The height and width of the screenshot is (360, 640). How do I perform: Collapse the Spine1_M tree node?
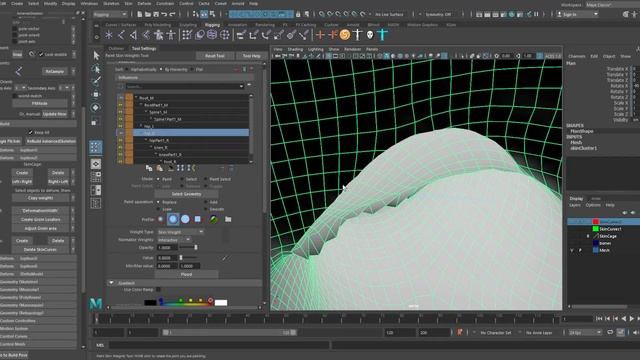coord(146,112)
